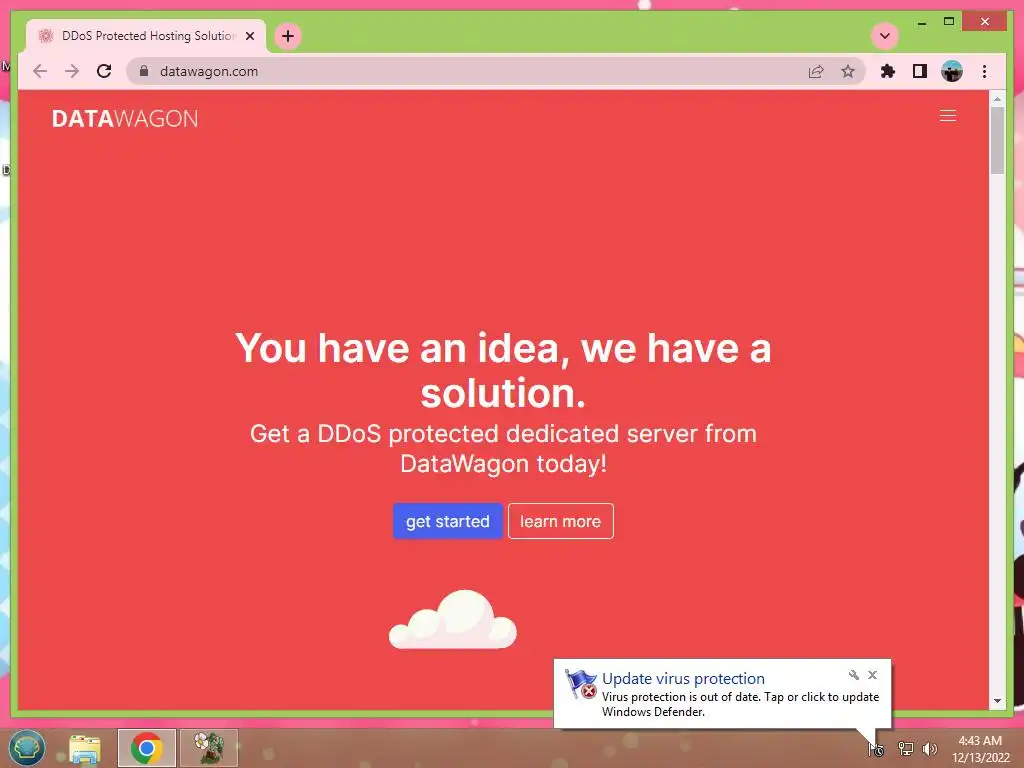Close the DDoS Protected Hosting tab
This screenshot has height=768, width=1024.
click(x=250, y=36)
